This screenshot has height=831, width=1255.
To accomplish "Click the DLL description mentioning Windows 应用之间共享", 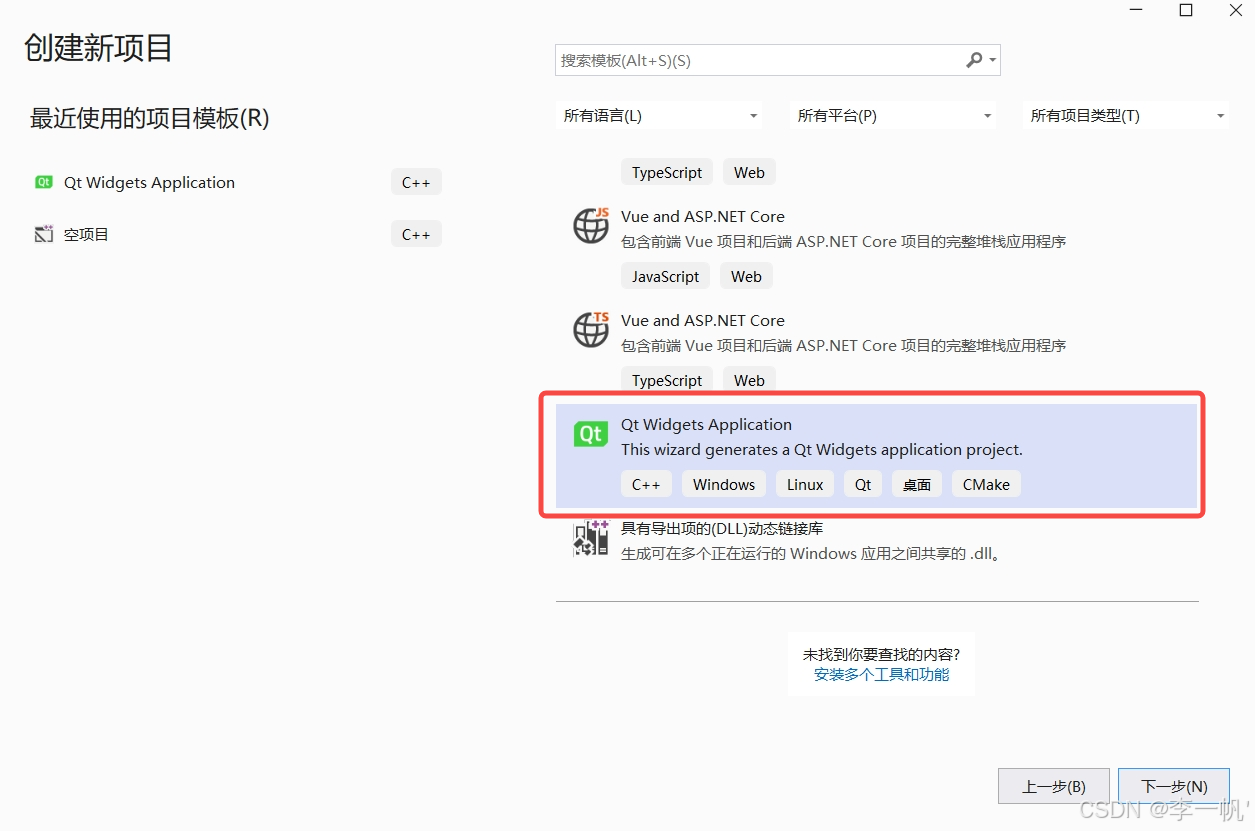I will (x=811, y=553).
